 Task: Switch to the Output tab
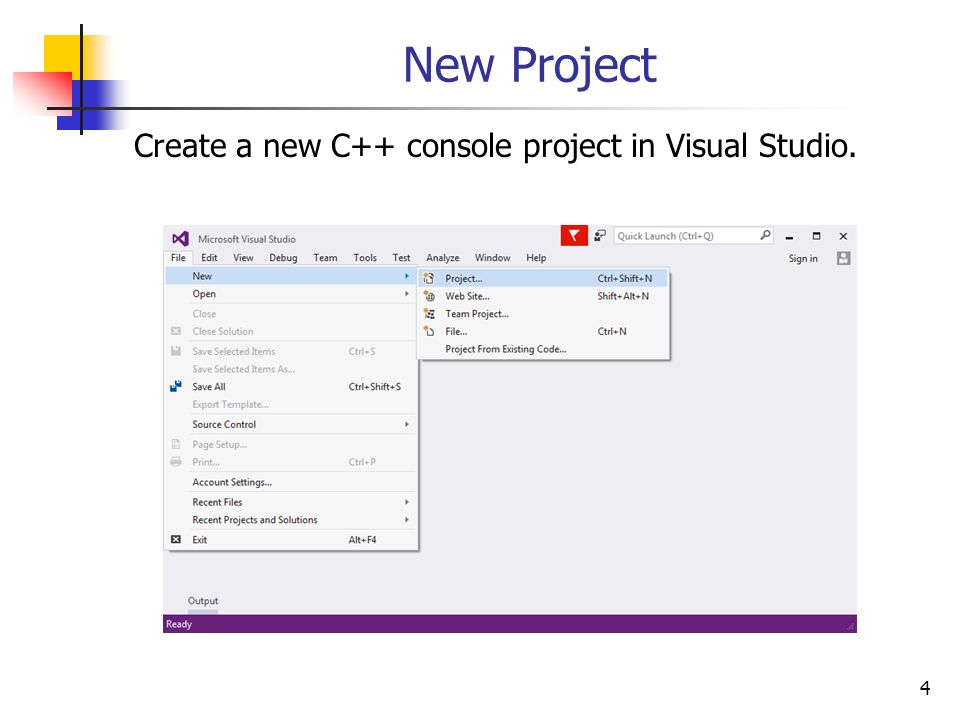tap(203, 601)
